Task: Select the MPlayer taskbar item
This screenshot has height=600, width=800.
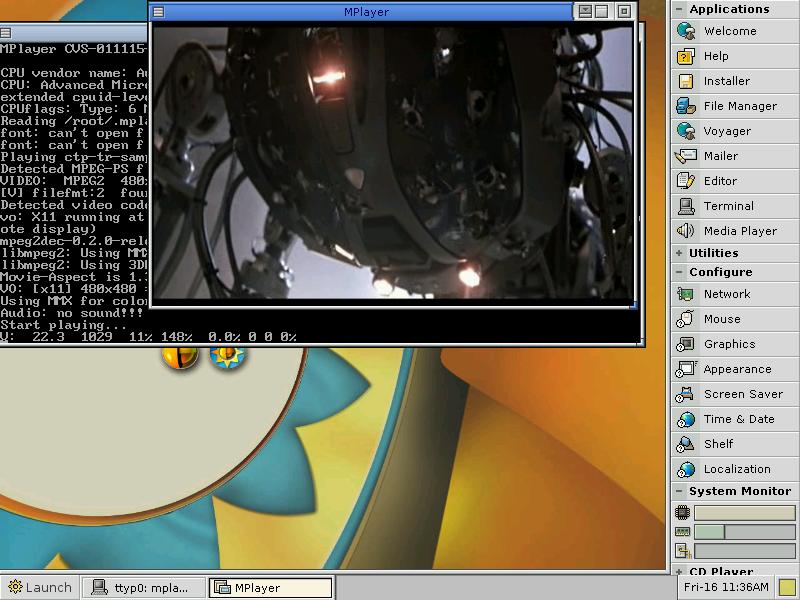Action: (271, 588)
